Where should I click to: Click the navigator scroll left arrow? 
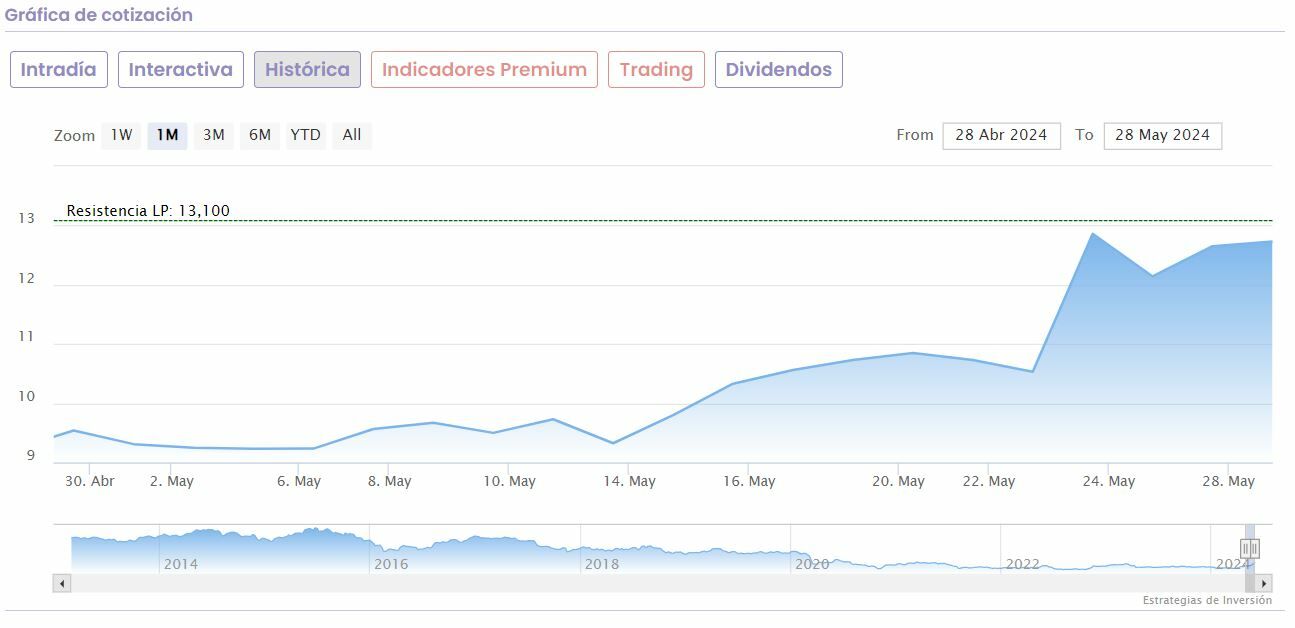coord(62,583)
